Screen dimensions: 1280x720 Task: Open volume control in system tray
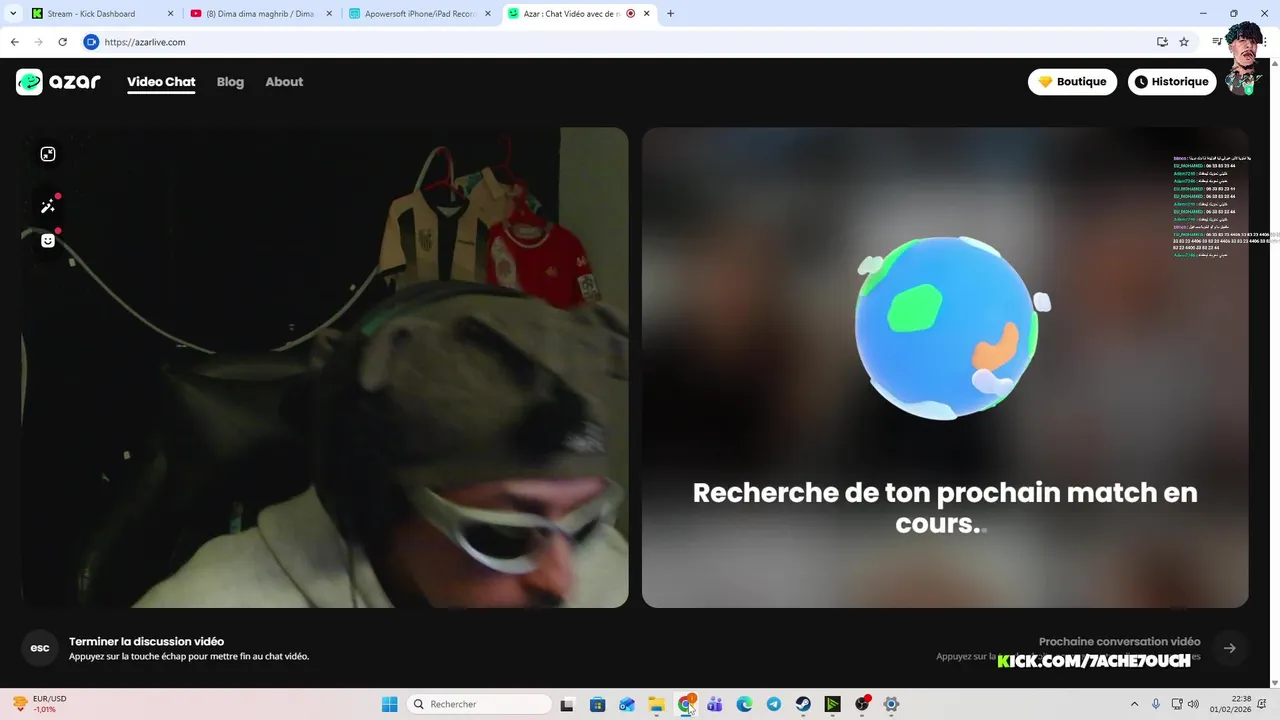1193,704
